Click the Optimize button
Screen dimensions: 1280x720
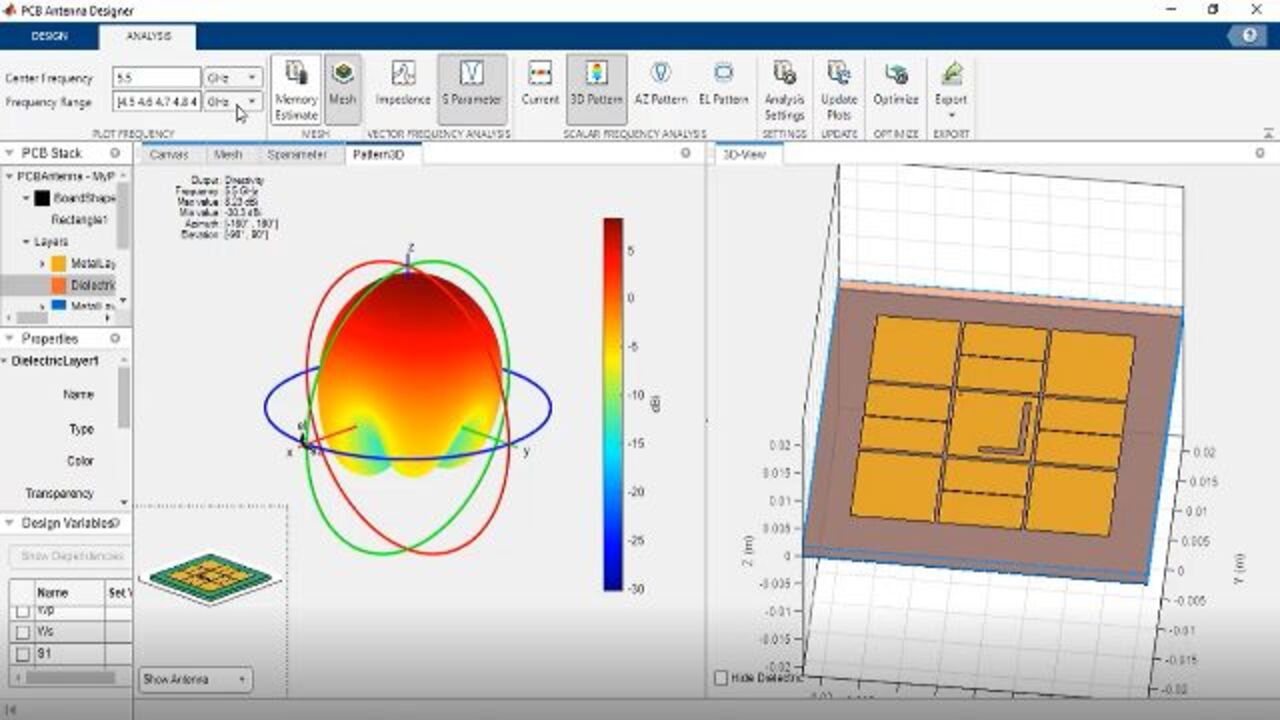click(x=895, y=88)
